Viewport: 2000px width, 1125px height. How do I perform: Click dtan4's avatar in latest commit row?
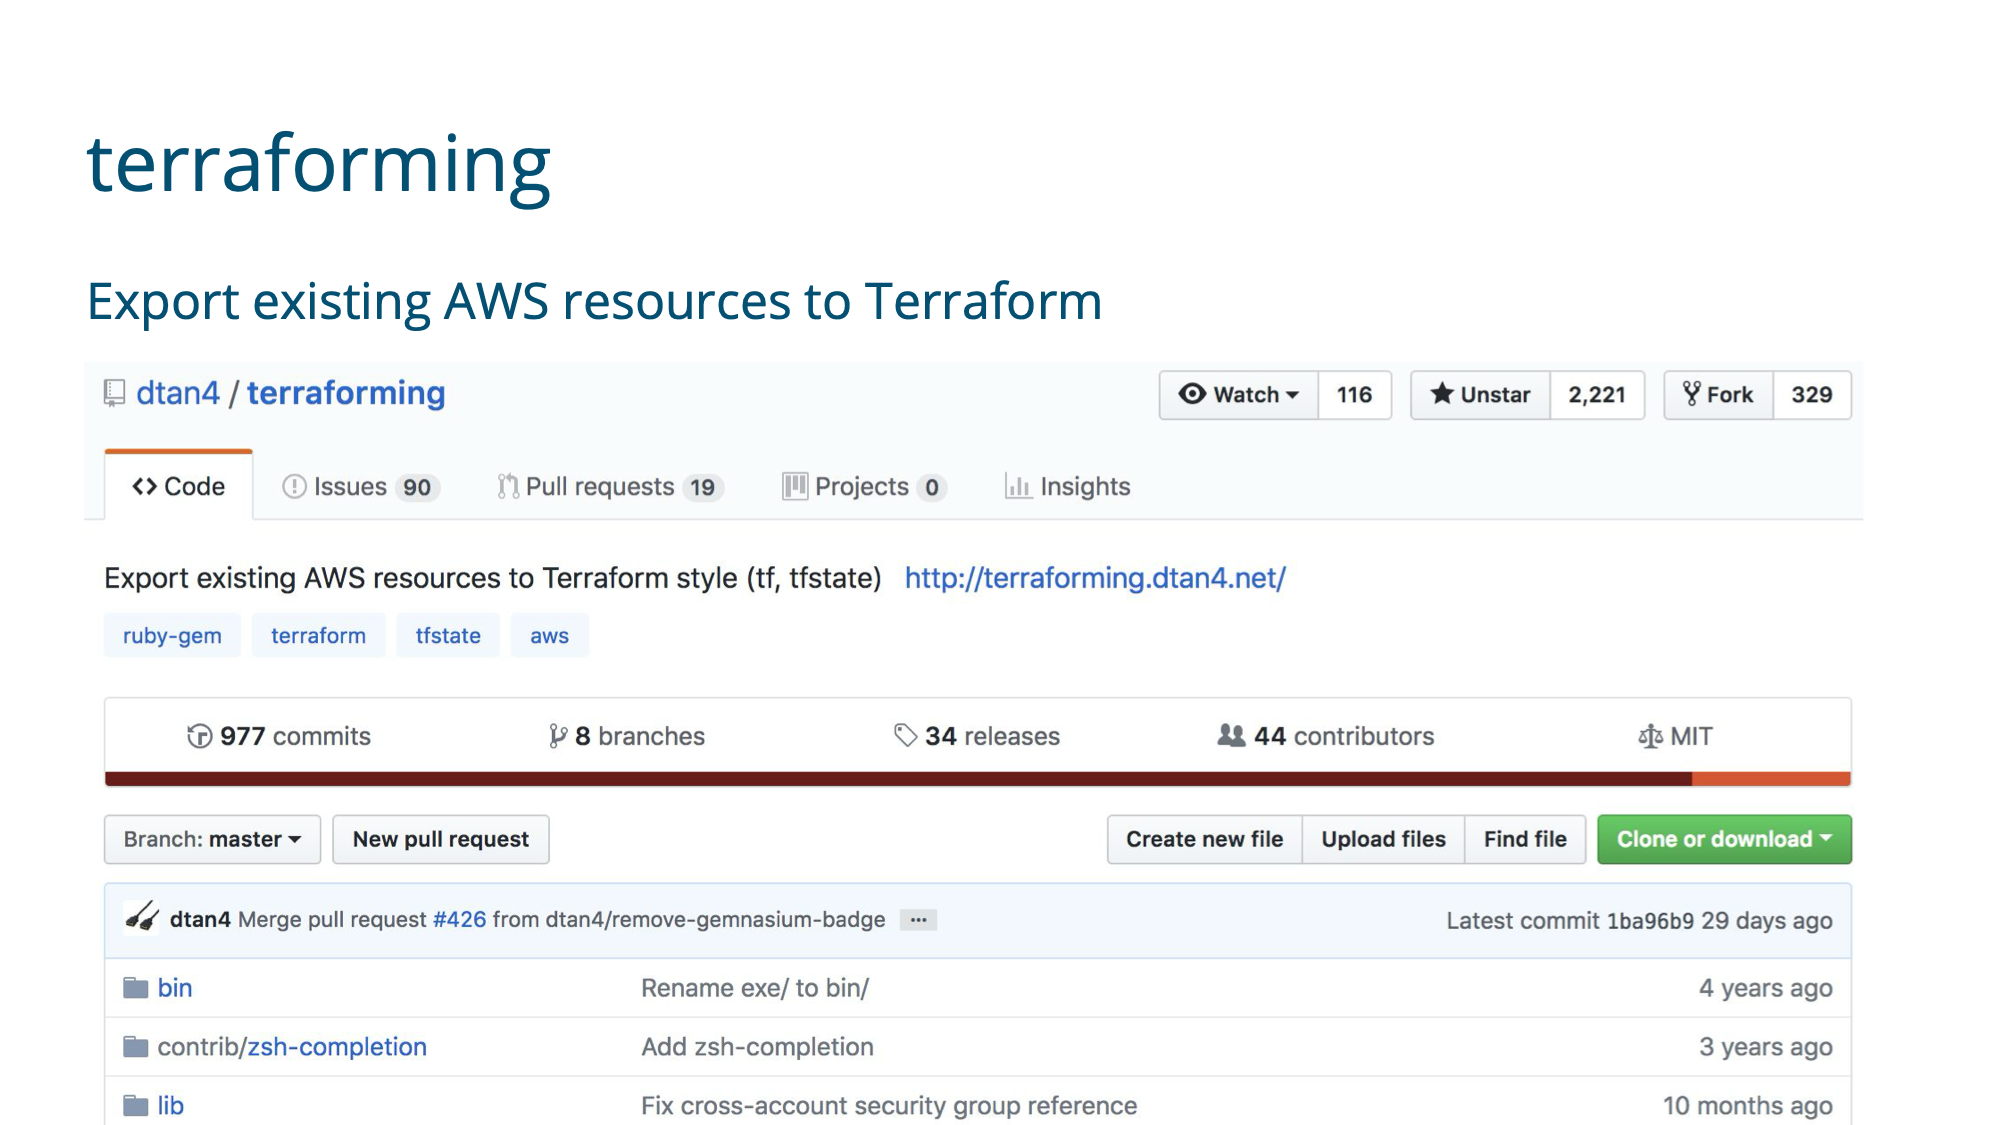[x=142, y=918]
